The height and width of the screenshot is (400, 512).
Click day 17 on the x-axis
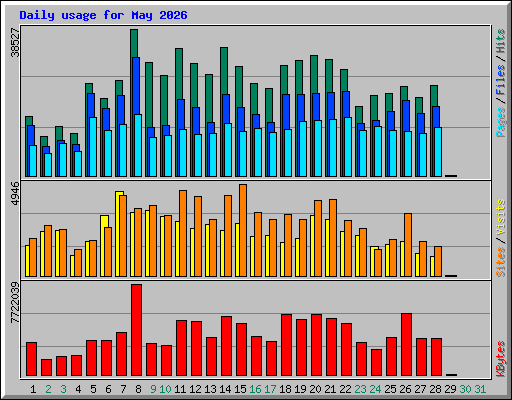(x=270, y=389)
